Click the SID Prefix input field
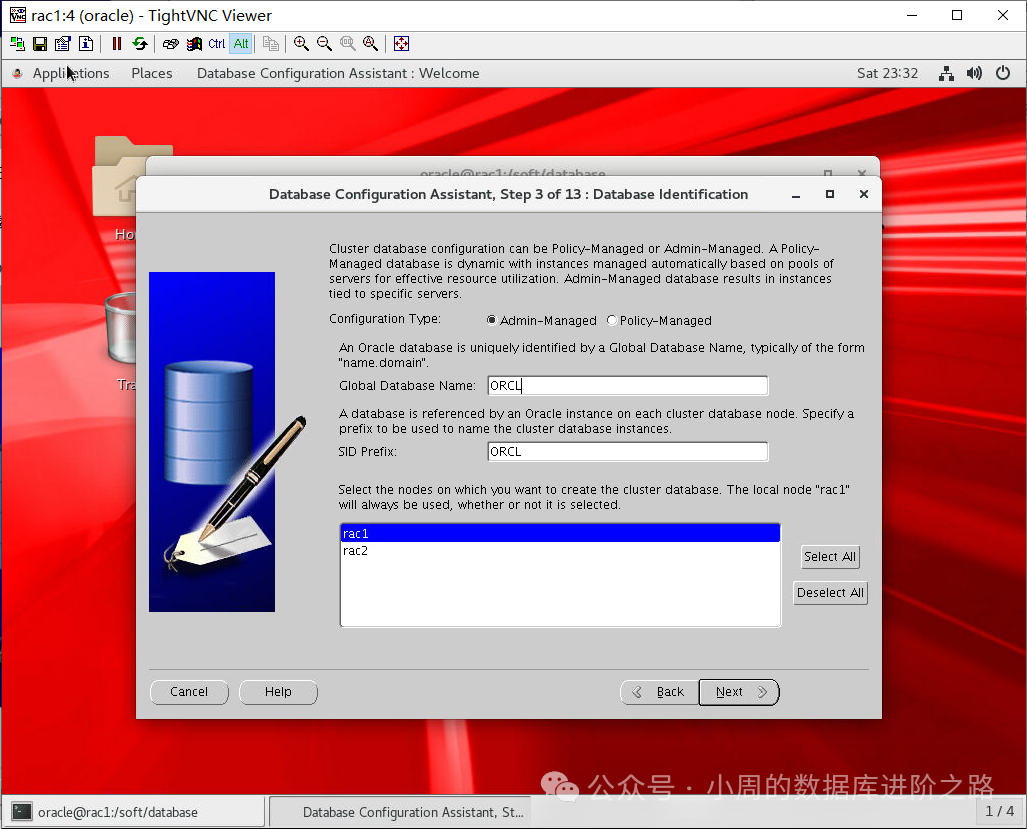 point(627,452)
